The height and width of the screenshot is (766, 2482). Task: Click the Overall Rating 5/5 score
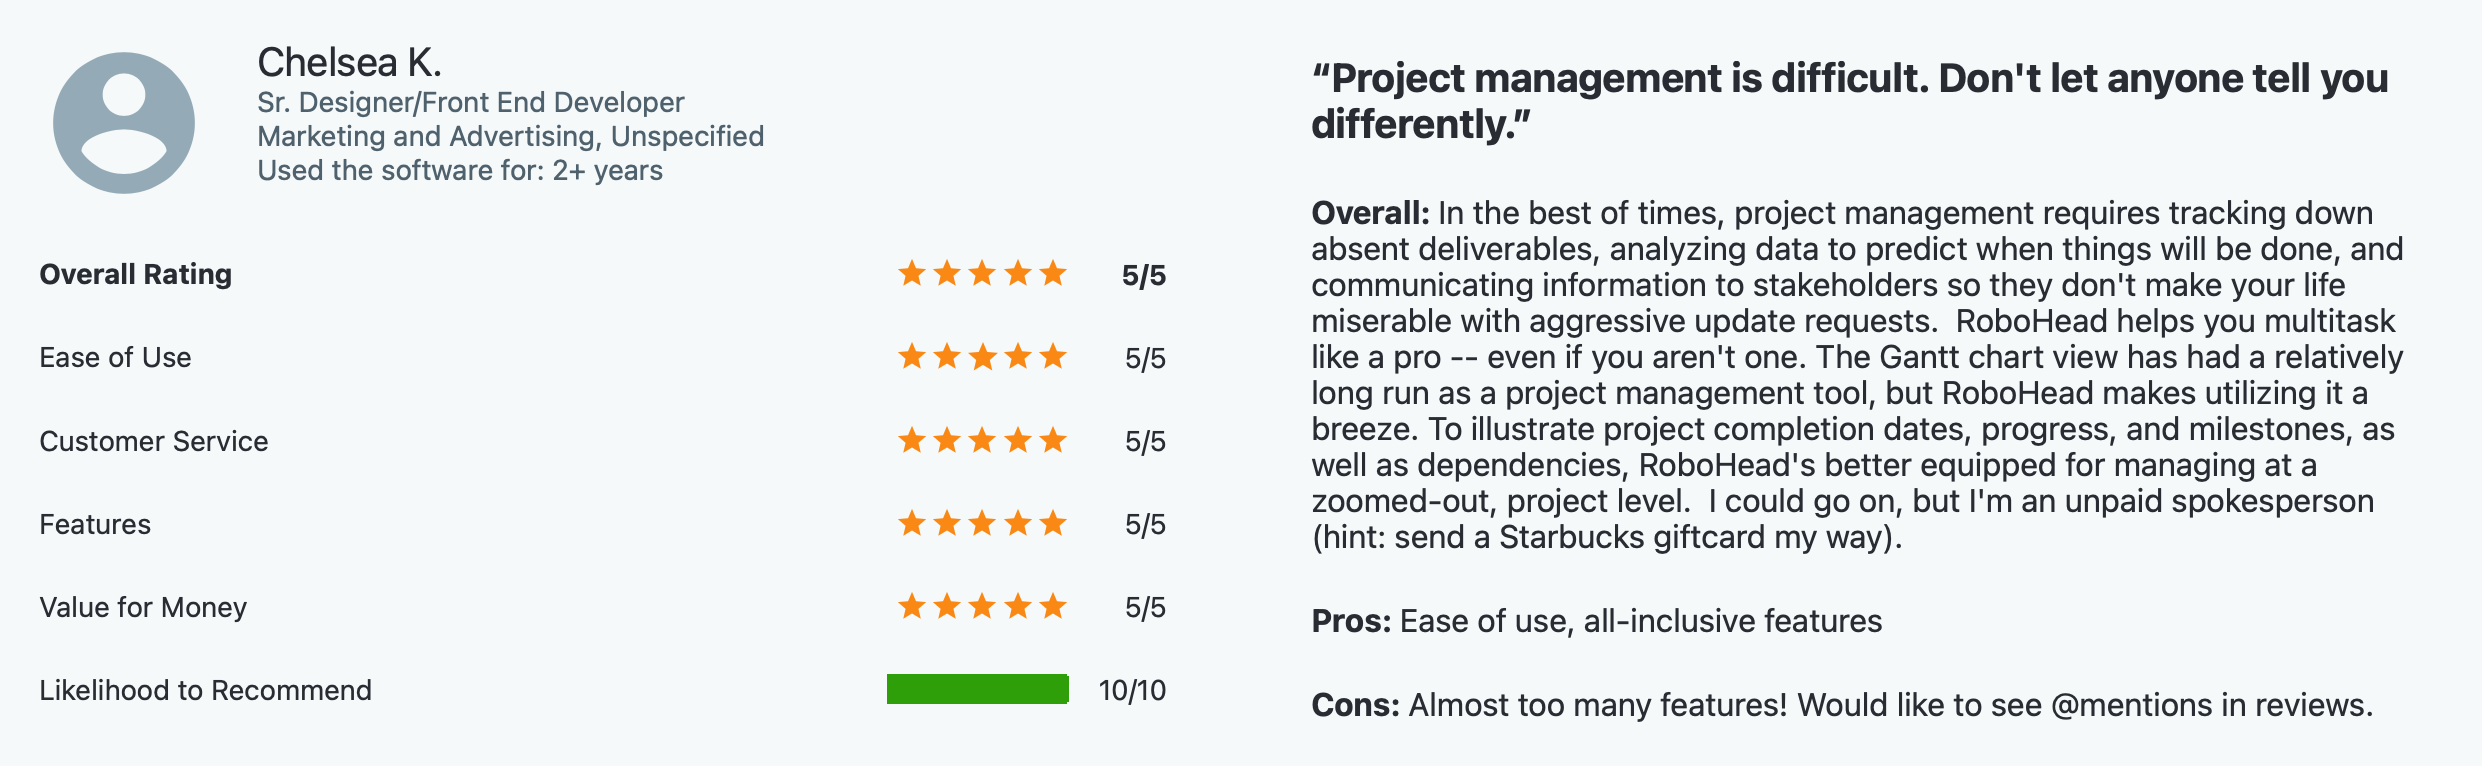point(1143,275)
